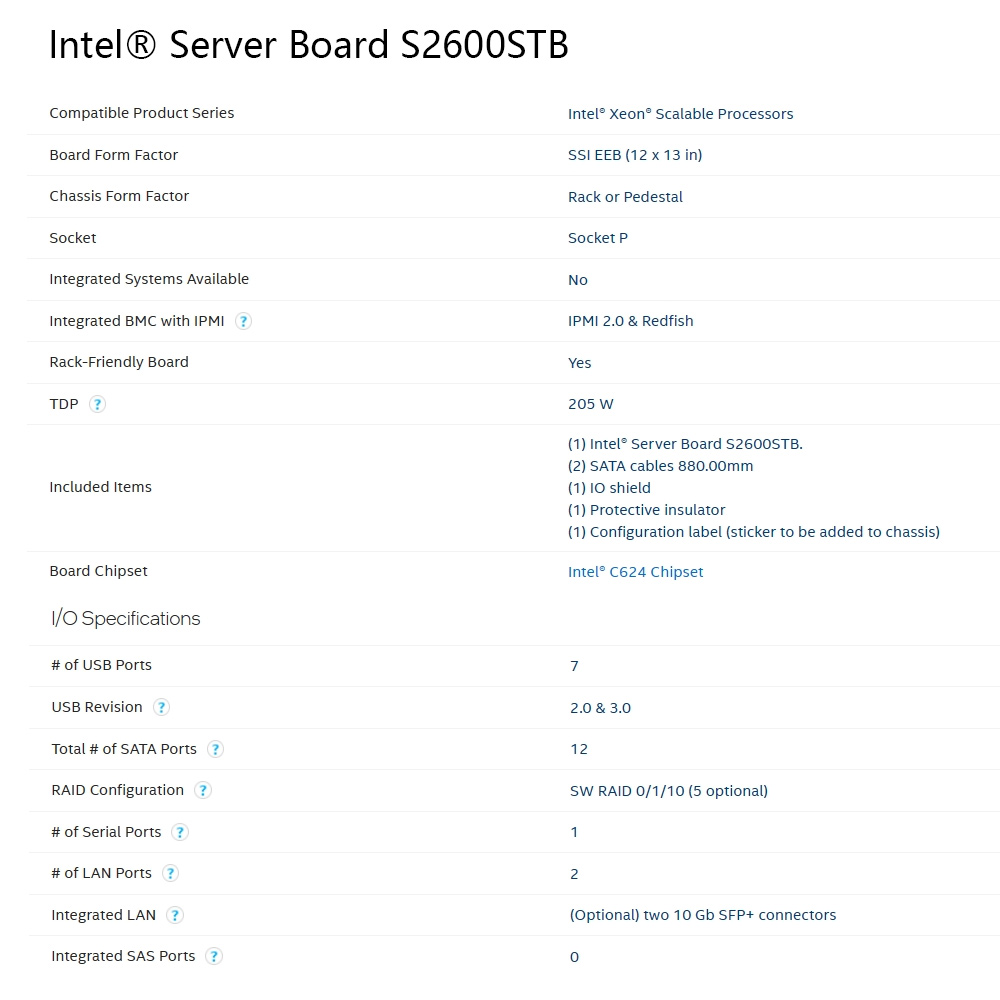Viewport: 1000px width, 1000px height.
Task: Select value SSI EEB (12 x 13 in)
Action: tap(635, 155)
